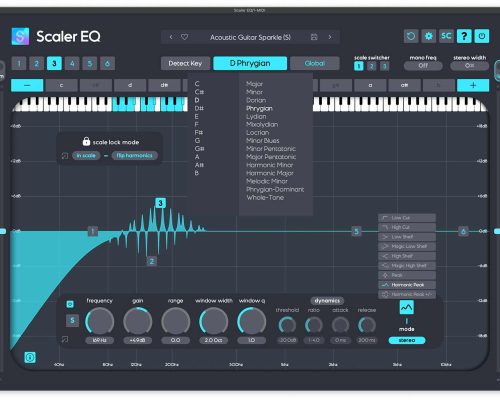Click the scale lock padlock icon
Screen dimensions: 500x400
coord(86,141)
